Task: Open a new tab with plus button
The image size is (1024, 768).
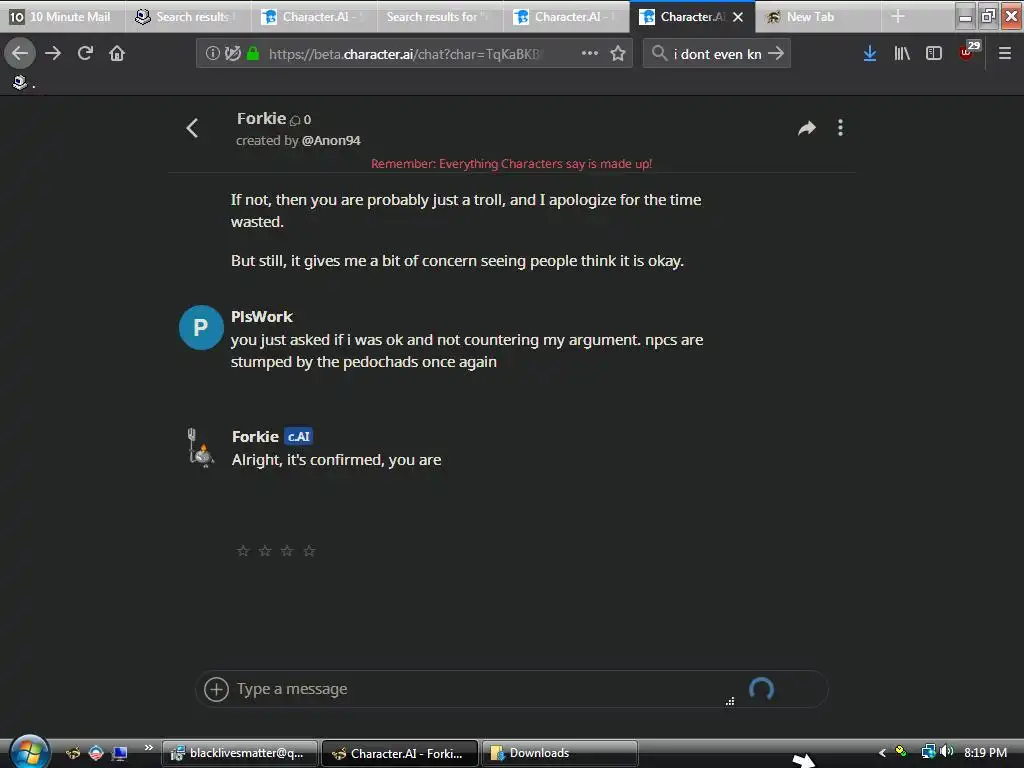Action: click(898, 16)
